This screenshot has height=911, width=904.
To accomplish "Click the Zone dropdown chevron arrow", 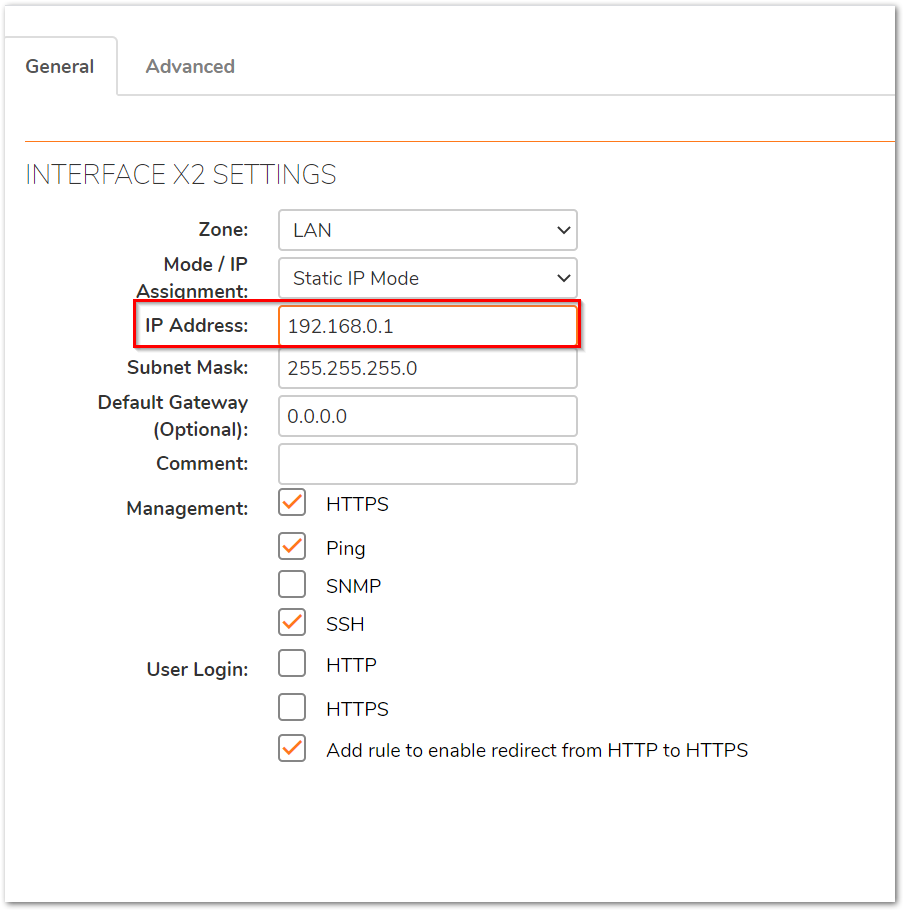I will [563, 230].
